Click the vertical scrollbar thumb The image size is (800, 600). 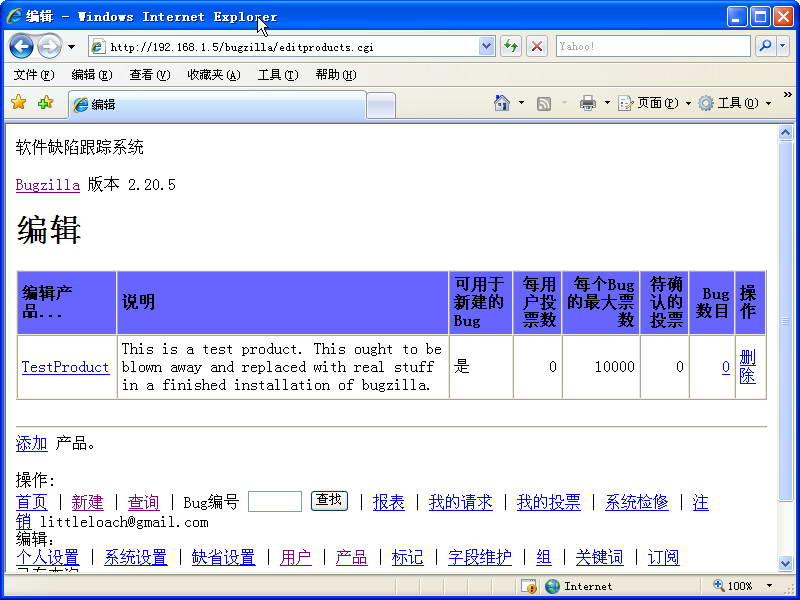(x=786, y=321)
